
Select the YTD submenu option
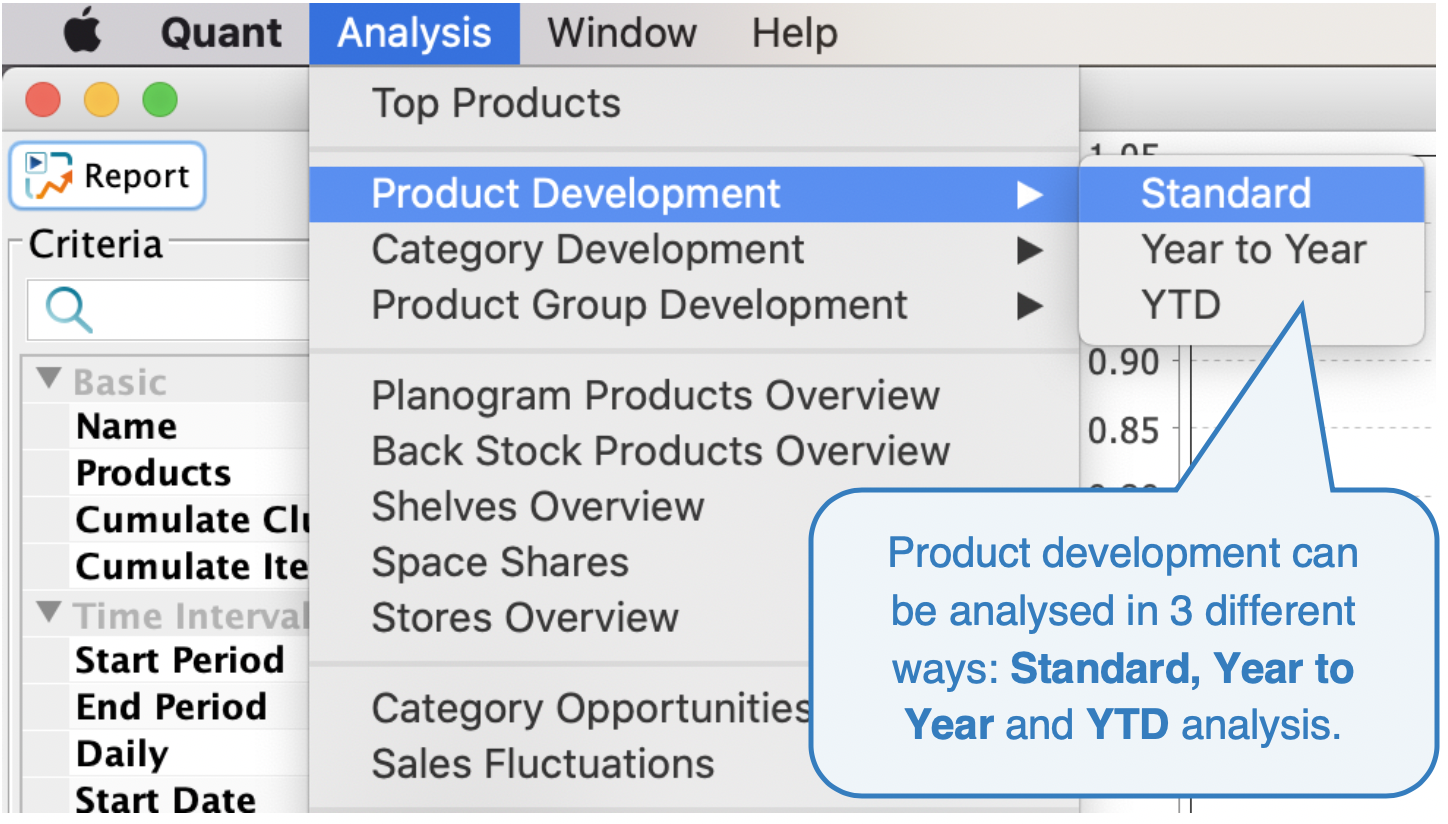(1181, 305)
